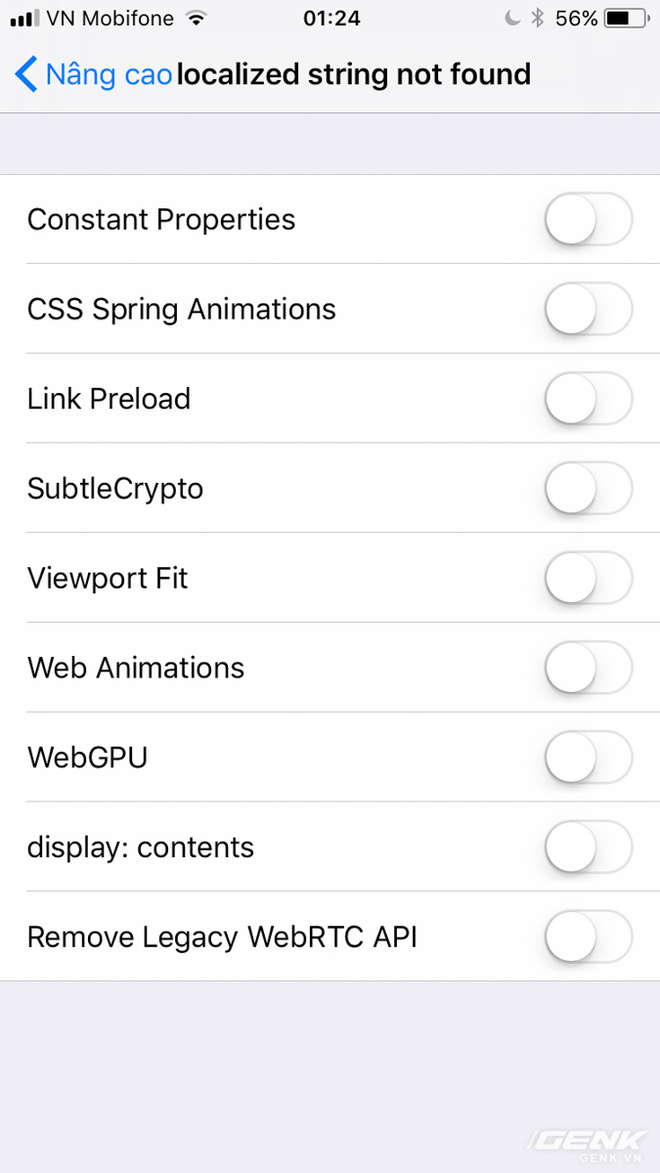Switch on Viewport Fit
This screenshot has width=660, height=1173.
pos(588,578)
